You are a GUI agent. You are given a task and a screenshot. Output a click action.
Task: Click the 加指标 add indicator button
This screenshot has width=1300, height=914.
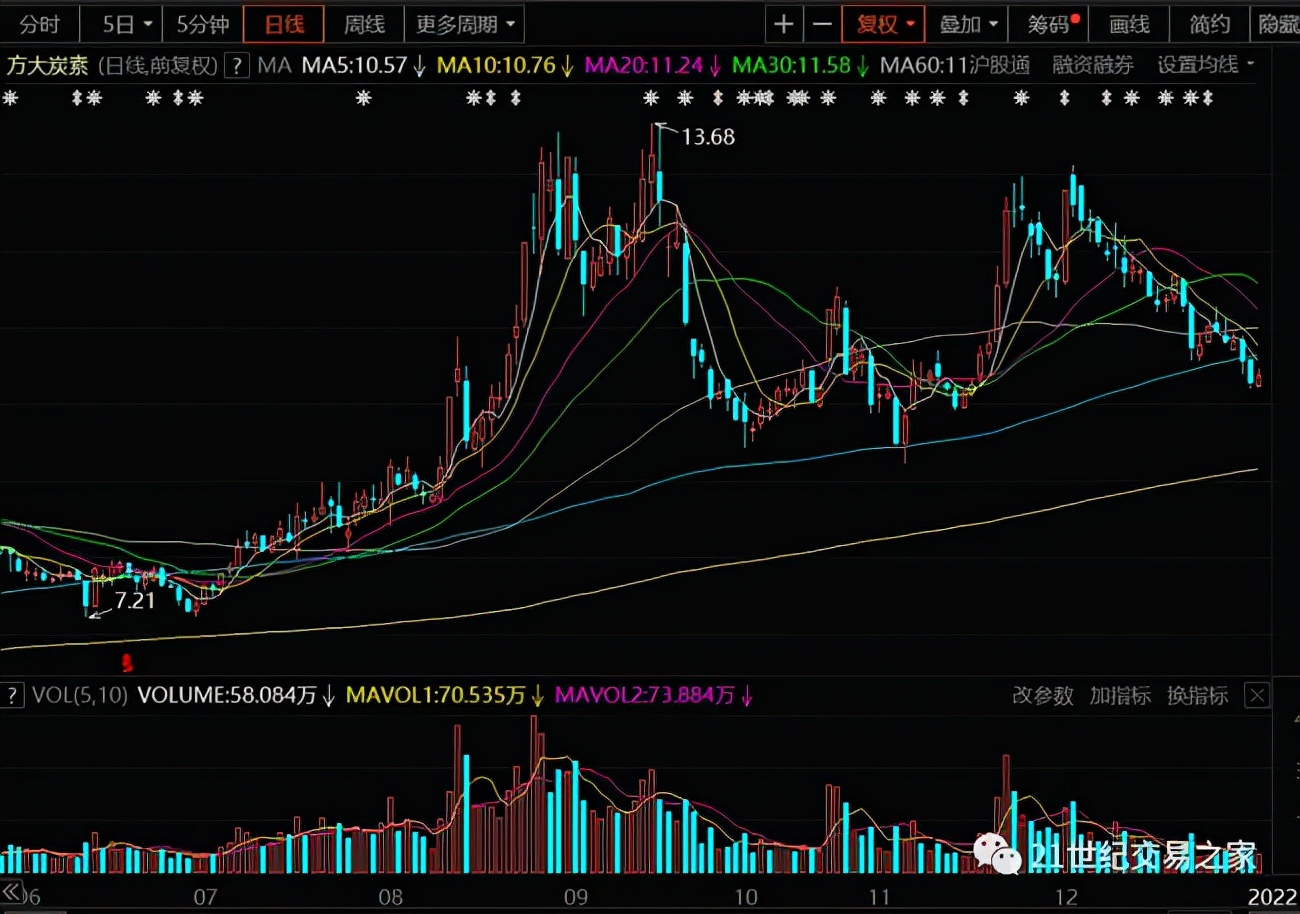[x=1120, y=695]
